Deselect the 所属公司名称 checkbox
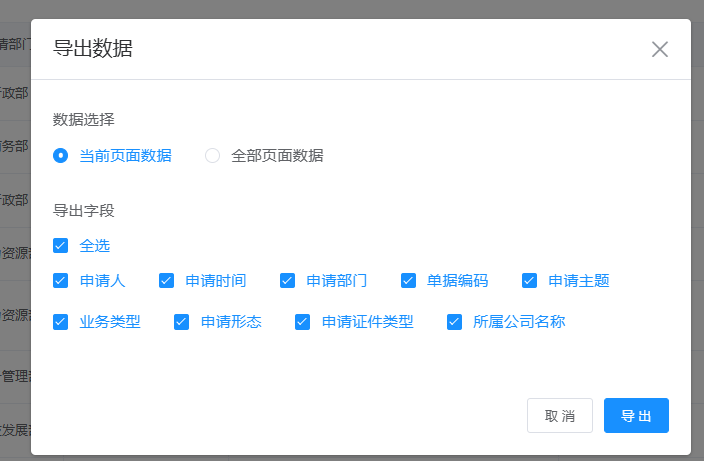Viewport: 704px width, 461px height. pyautogui.click(x=454, y=322)
